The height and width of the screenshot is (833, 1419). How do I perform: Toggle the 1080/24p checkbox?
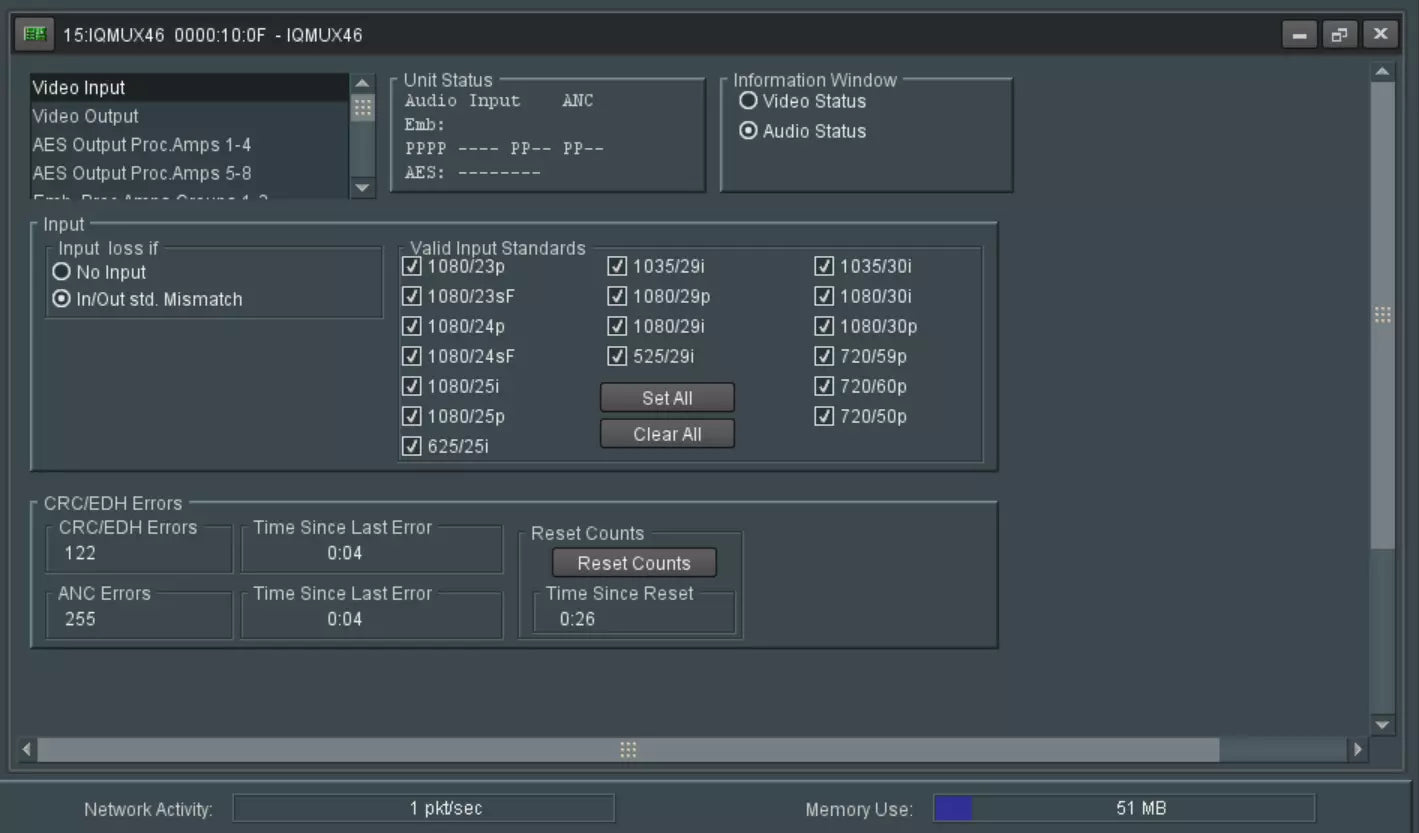[x=412, y=327]
